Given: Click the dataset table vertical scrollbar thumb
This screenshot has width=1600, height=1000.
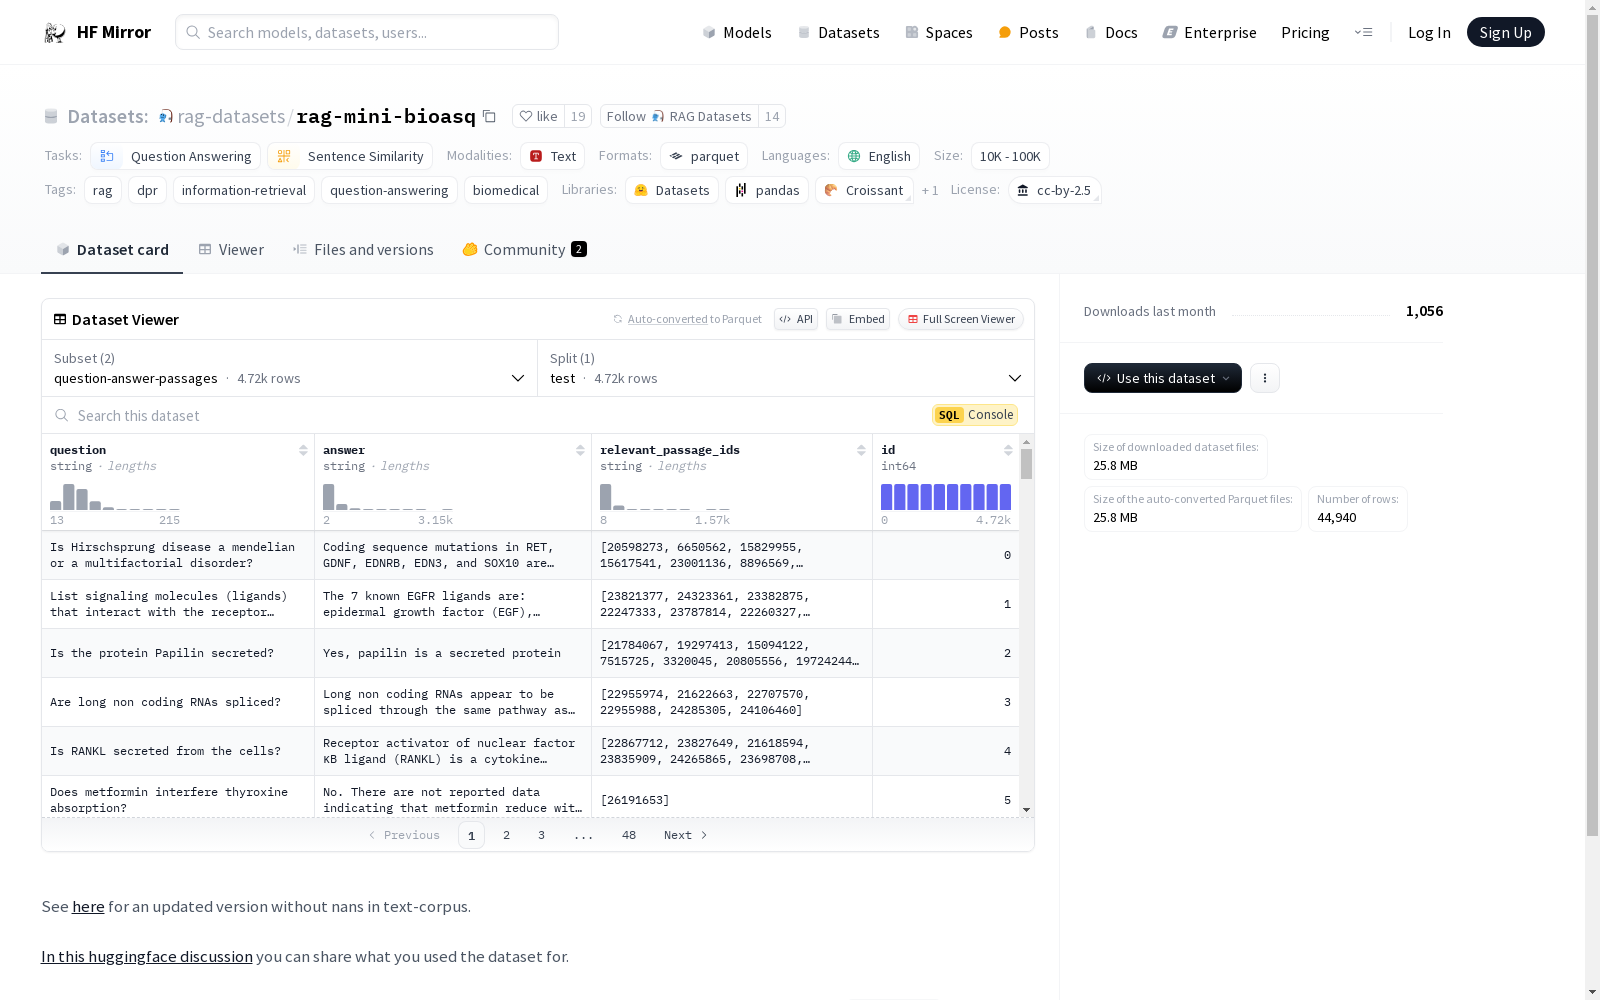Looking at the screenshot, I should point(1026,464).
